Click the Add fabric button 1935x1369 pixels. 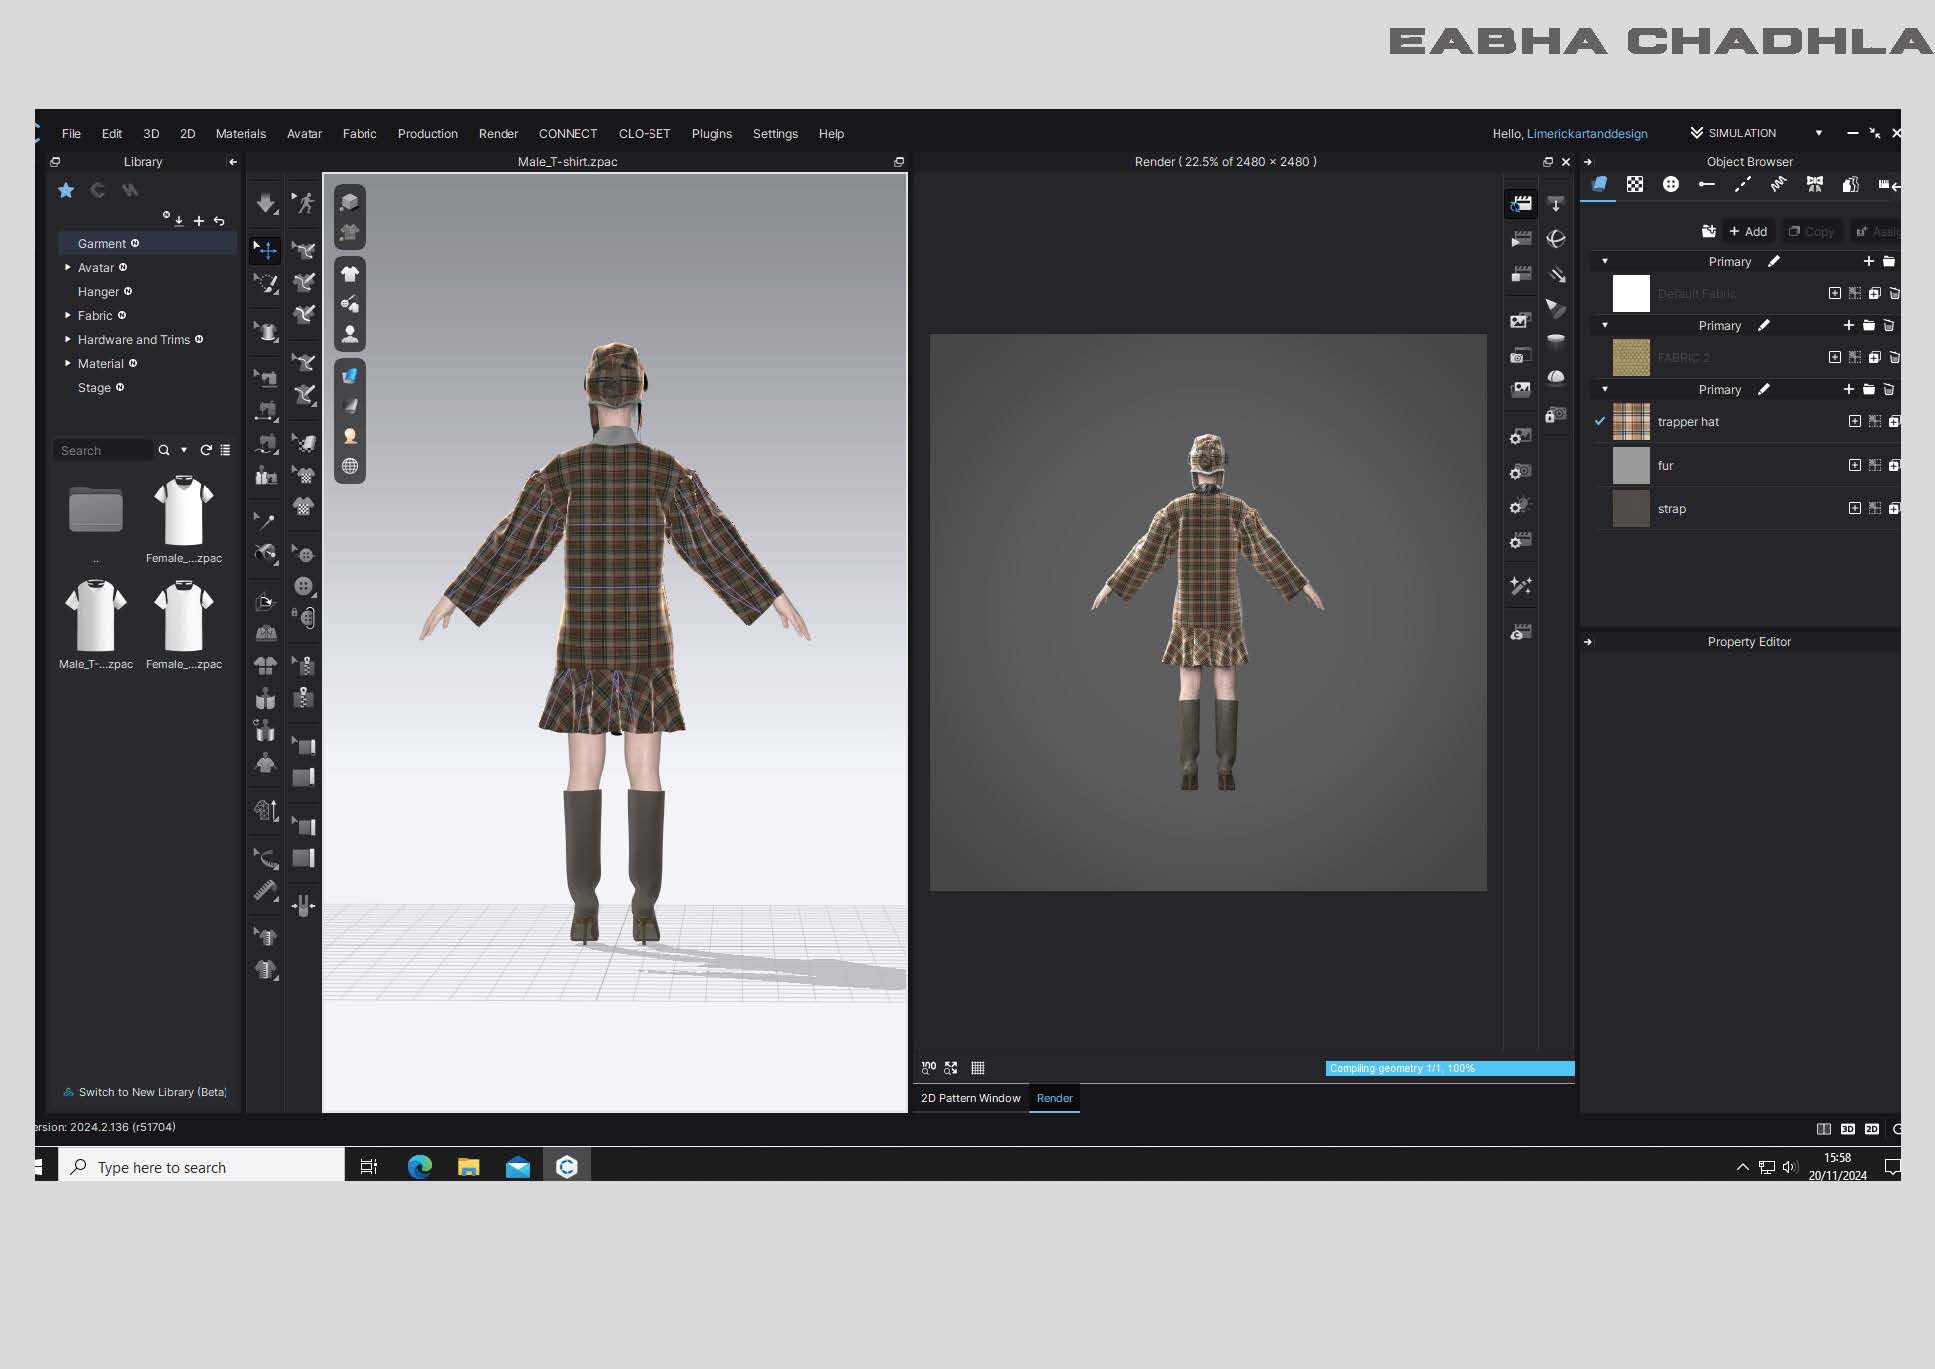[1748, 231]
